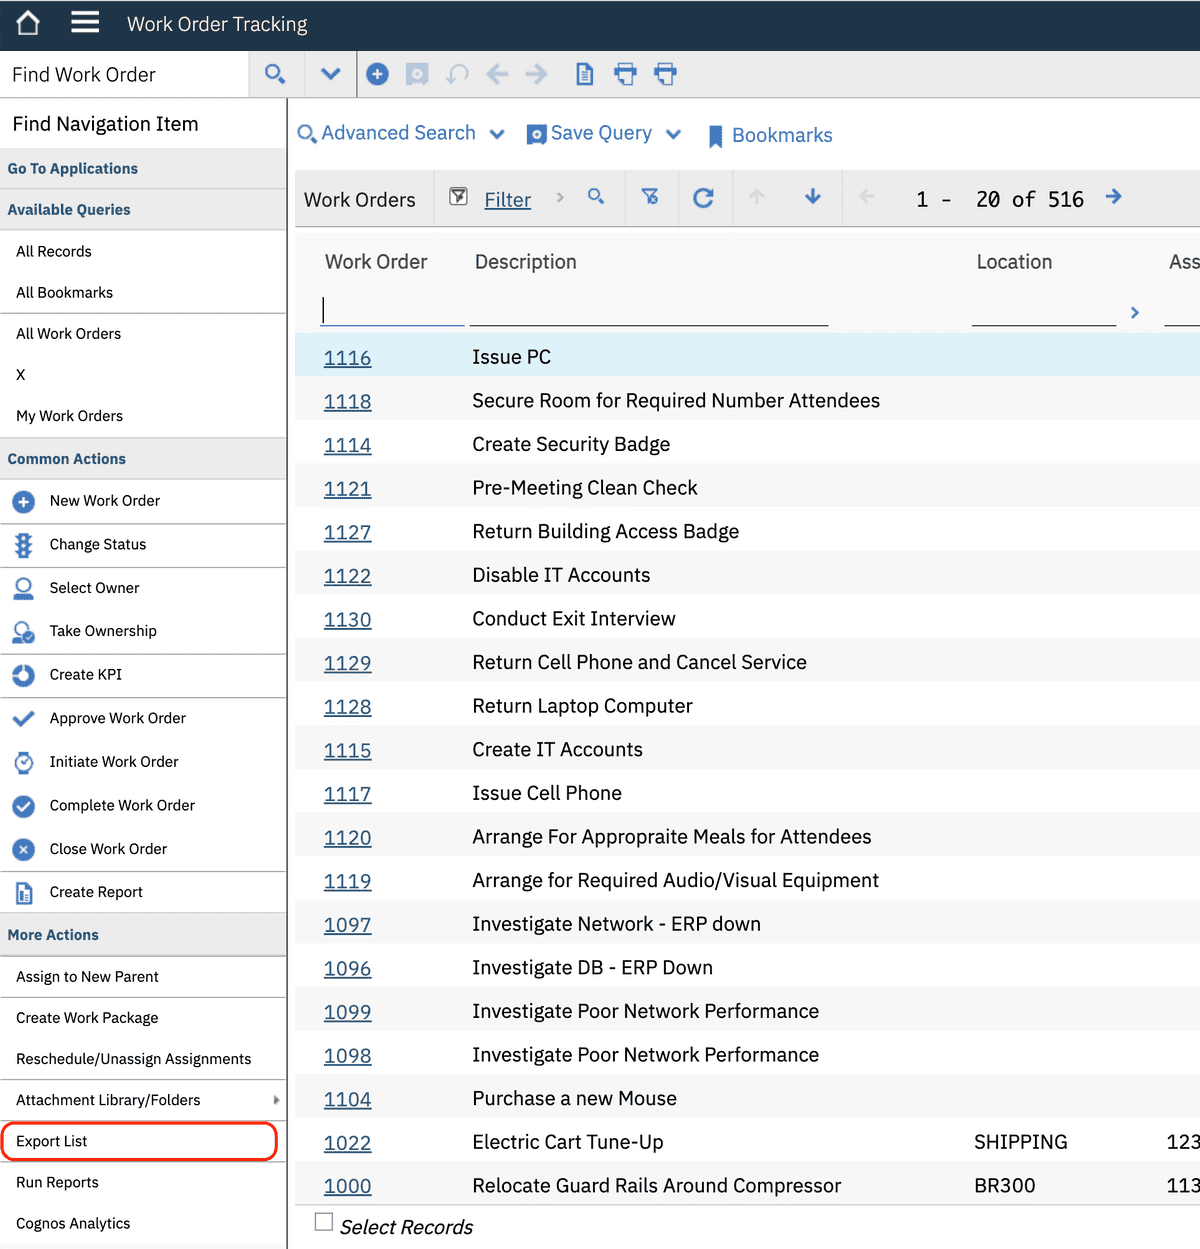Expand the Advanced Search dropdown

(497, 133)
